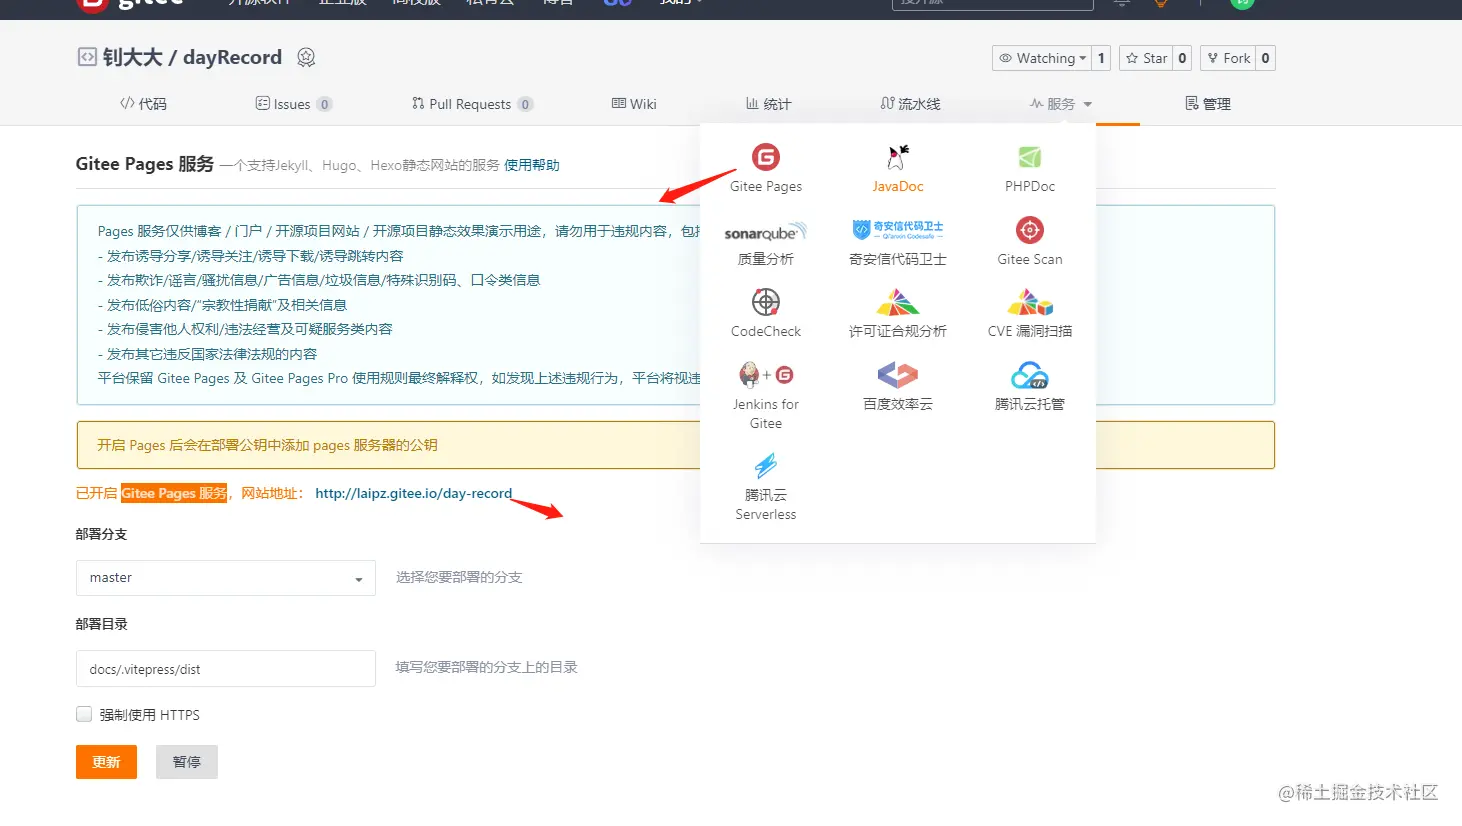Image resolution: width=1462 pixels, height=826 pixels.
Task: Open the PHPDoc service icon
Action: tap(1030, 157)
